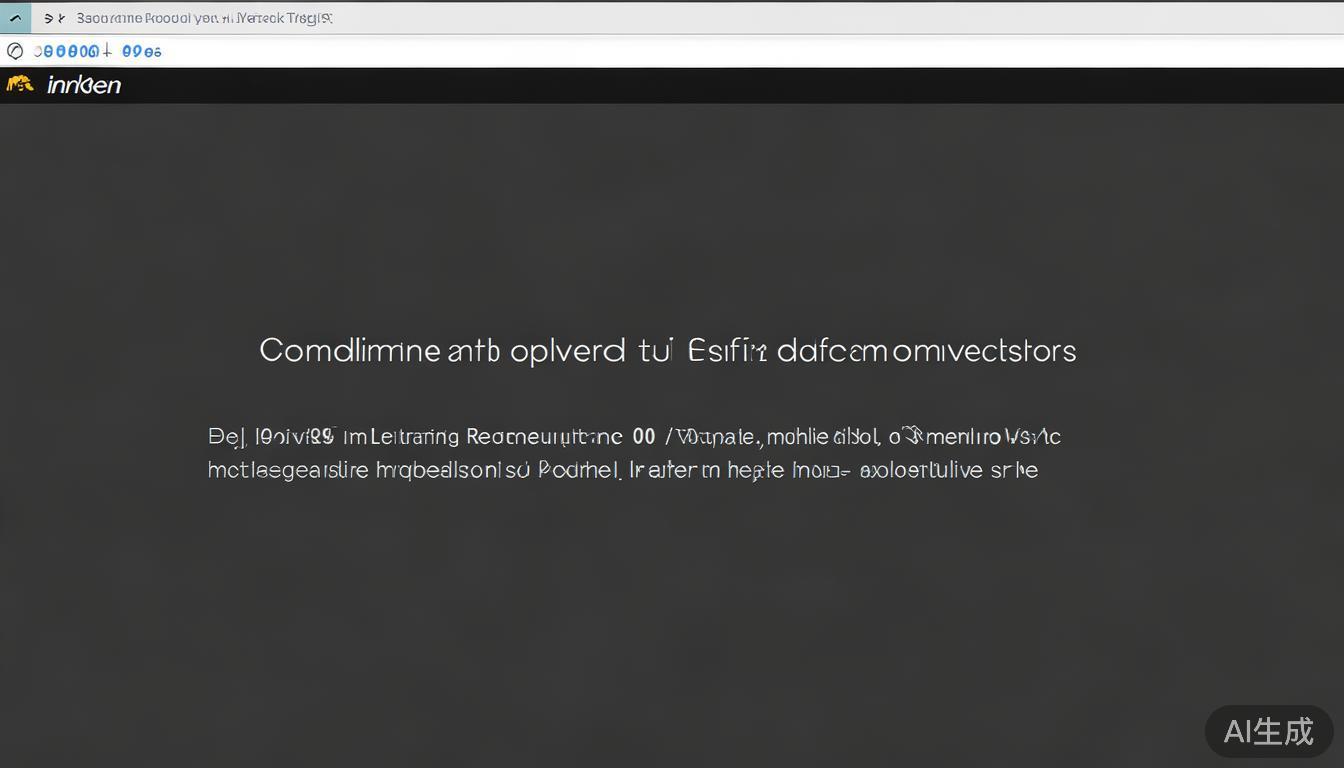
Task: Click the small glyph icon before "menliro"
Action: [911, 435]
